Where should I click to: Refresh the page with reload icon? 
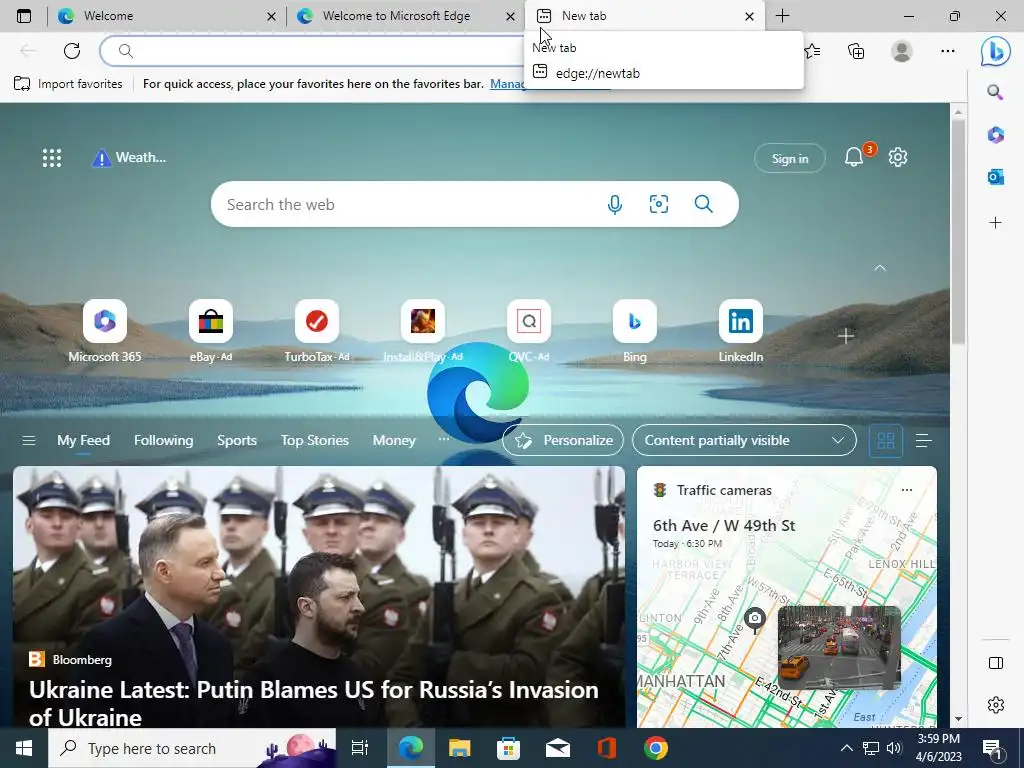72,51
